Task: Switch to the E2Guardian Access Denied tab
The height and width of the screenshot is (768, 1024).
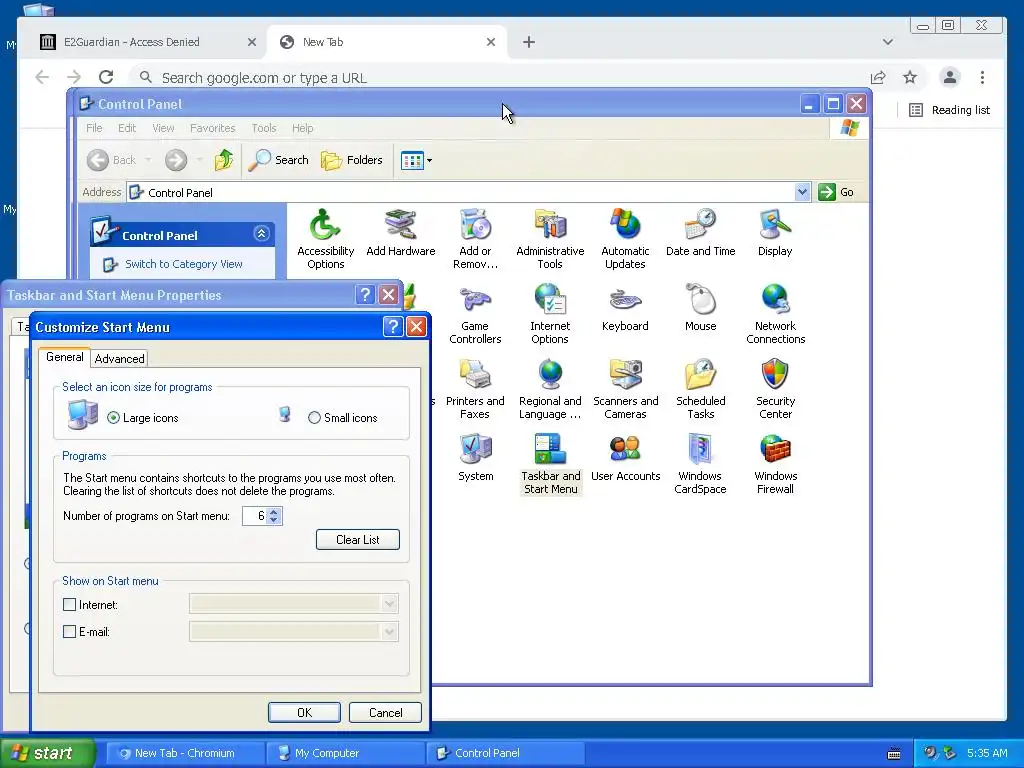Action: tap(149, 42)
